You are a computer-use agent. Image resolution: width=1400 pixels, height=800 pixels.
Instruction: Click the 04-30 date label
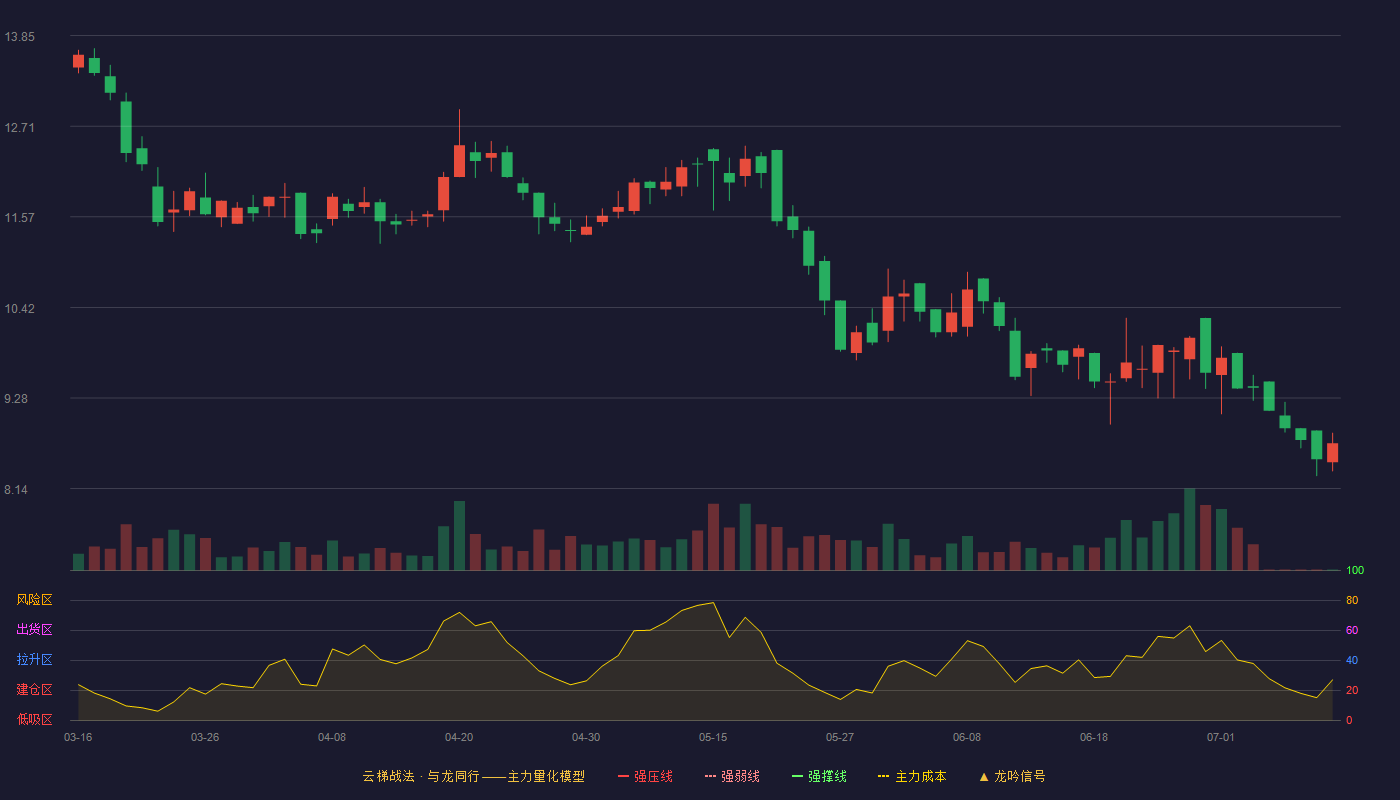coord(586,737)
